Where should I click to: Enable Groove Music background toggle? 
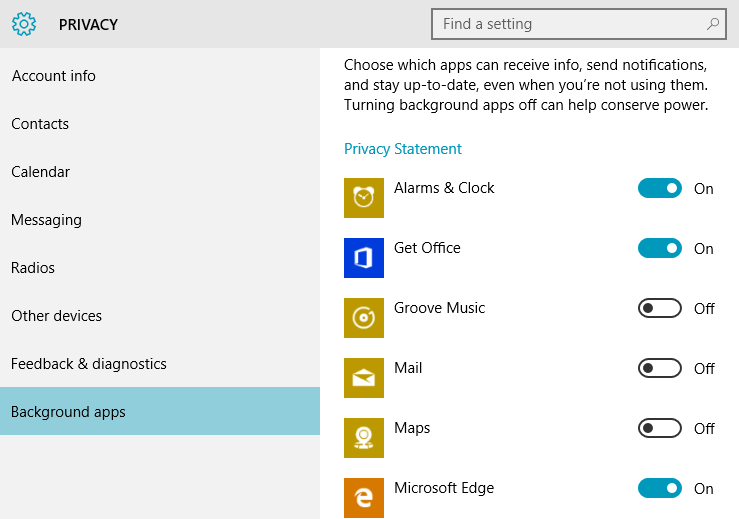tap(660, 308)
